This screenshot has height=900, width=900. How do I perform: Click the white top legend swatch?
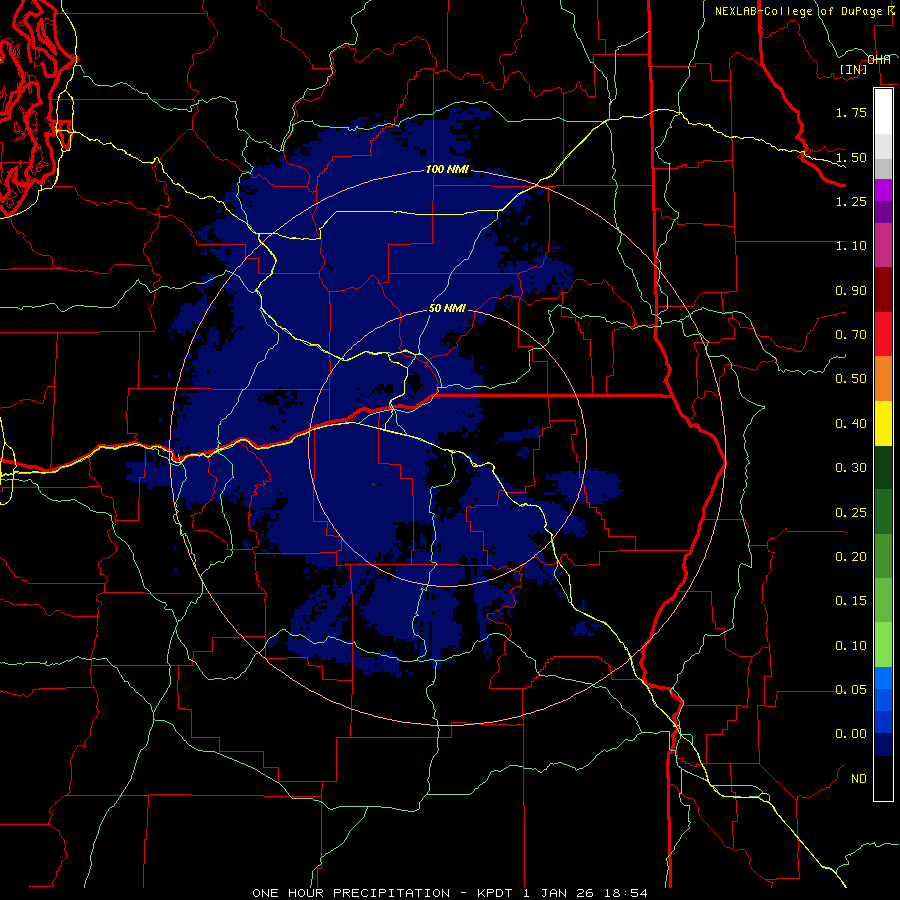coord(883,111)
